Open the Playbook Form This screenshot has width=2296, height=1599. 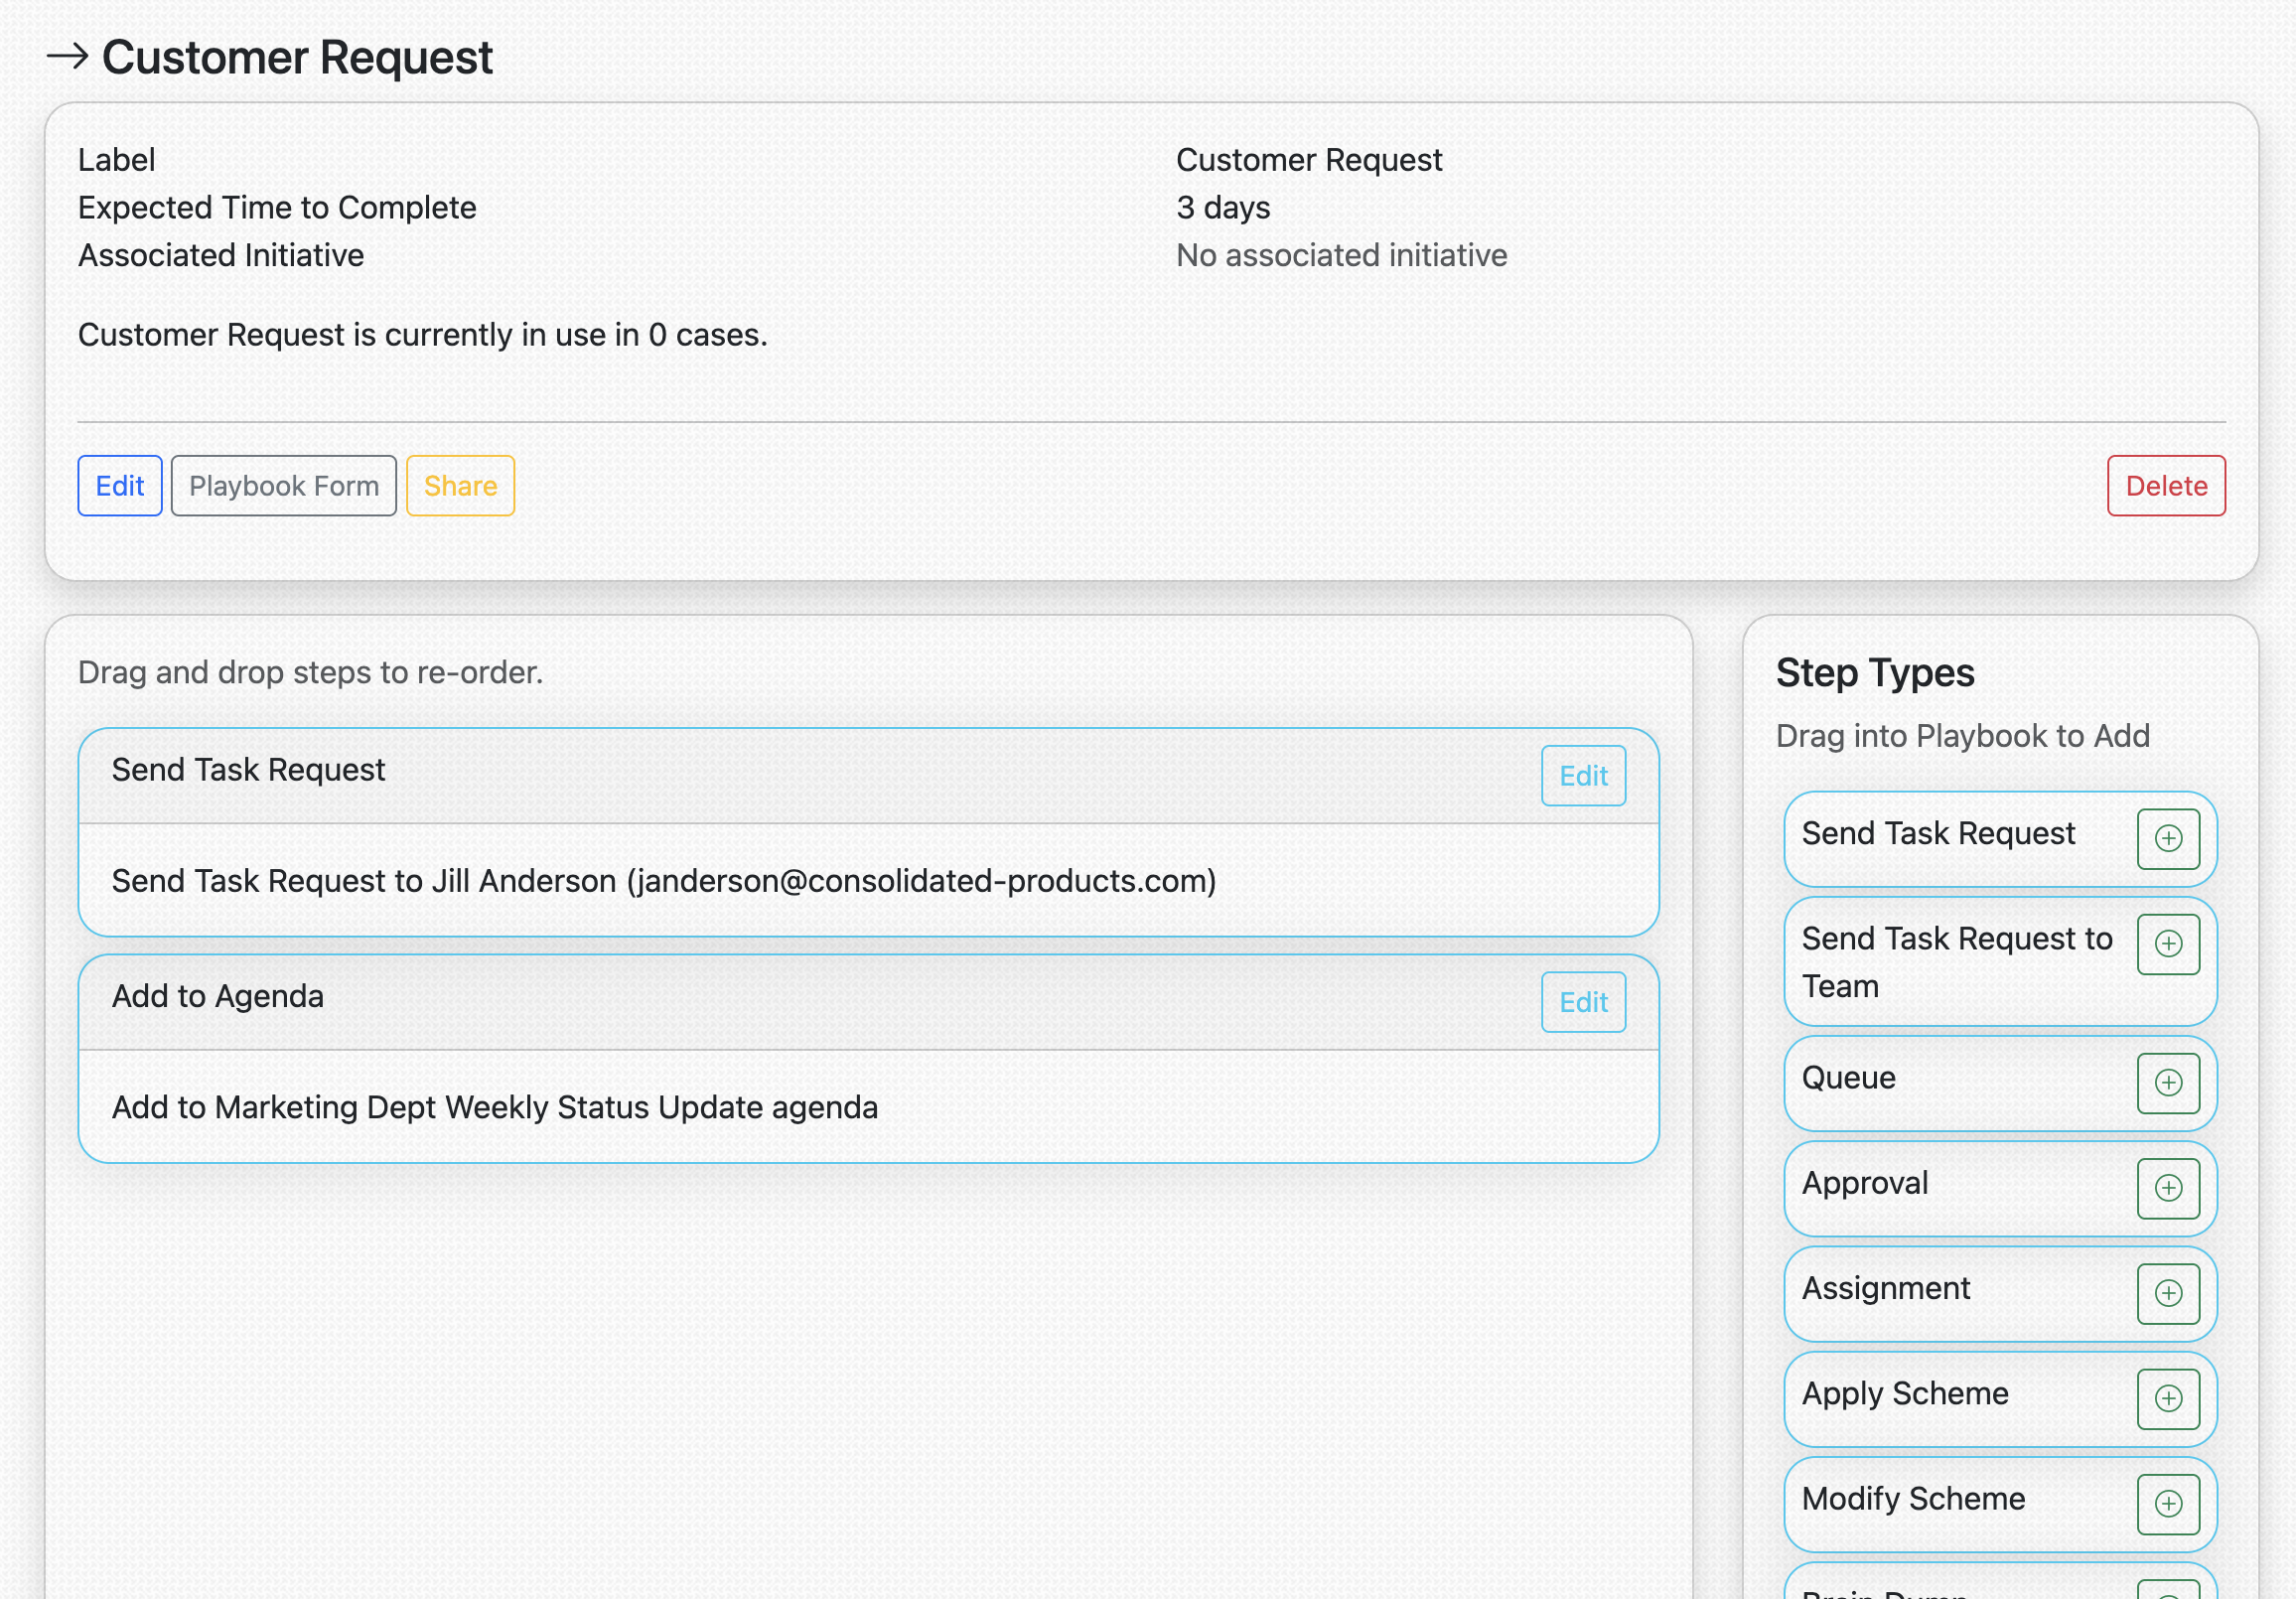tap(283, 486)
